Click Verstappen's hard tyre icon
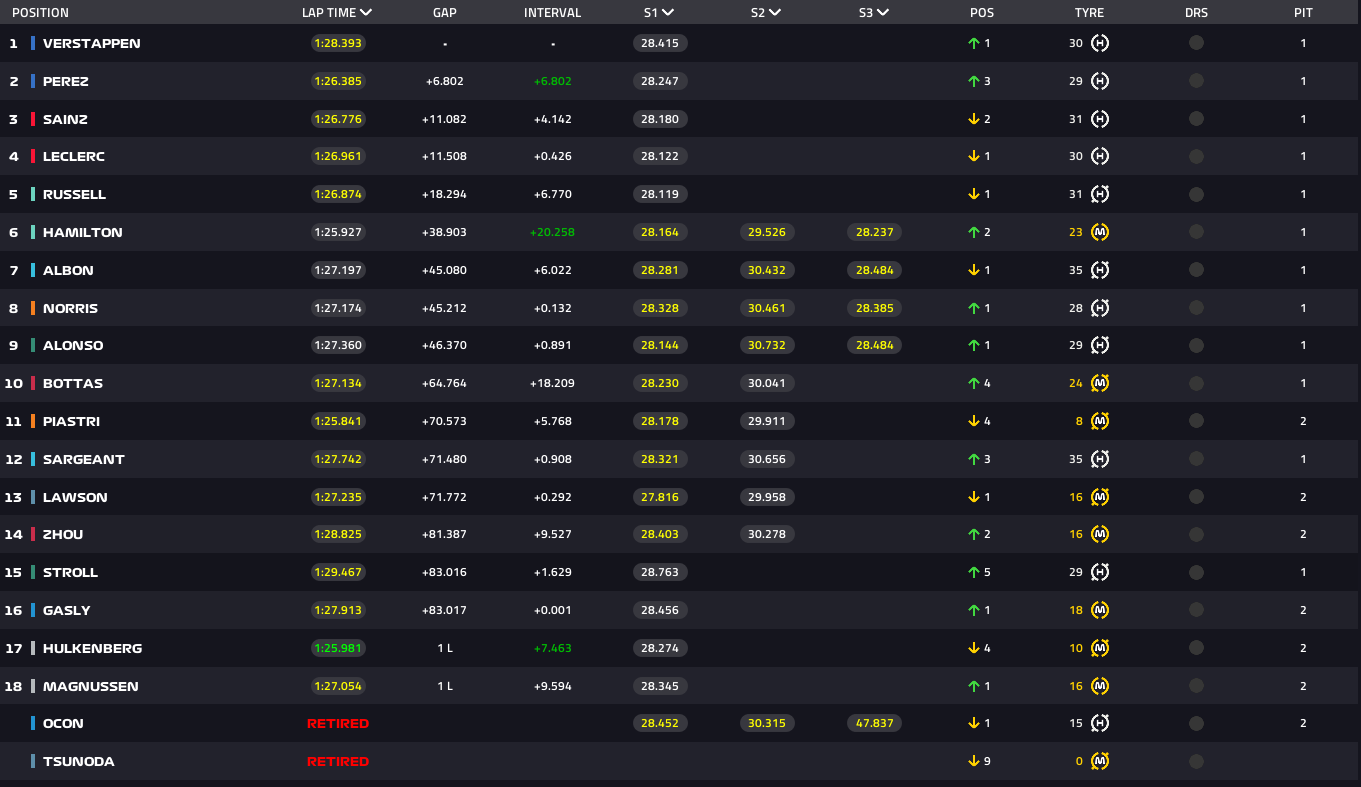 click(1100, 43)
